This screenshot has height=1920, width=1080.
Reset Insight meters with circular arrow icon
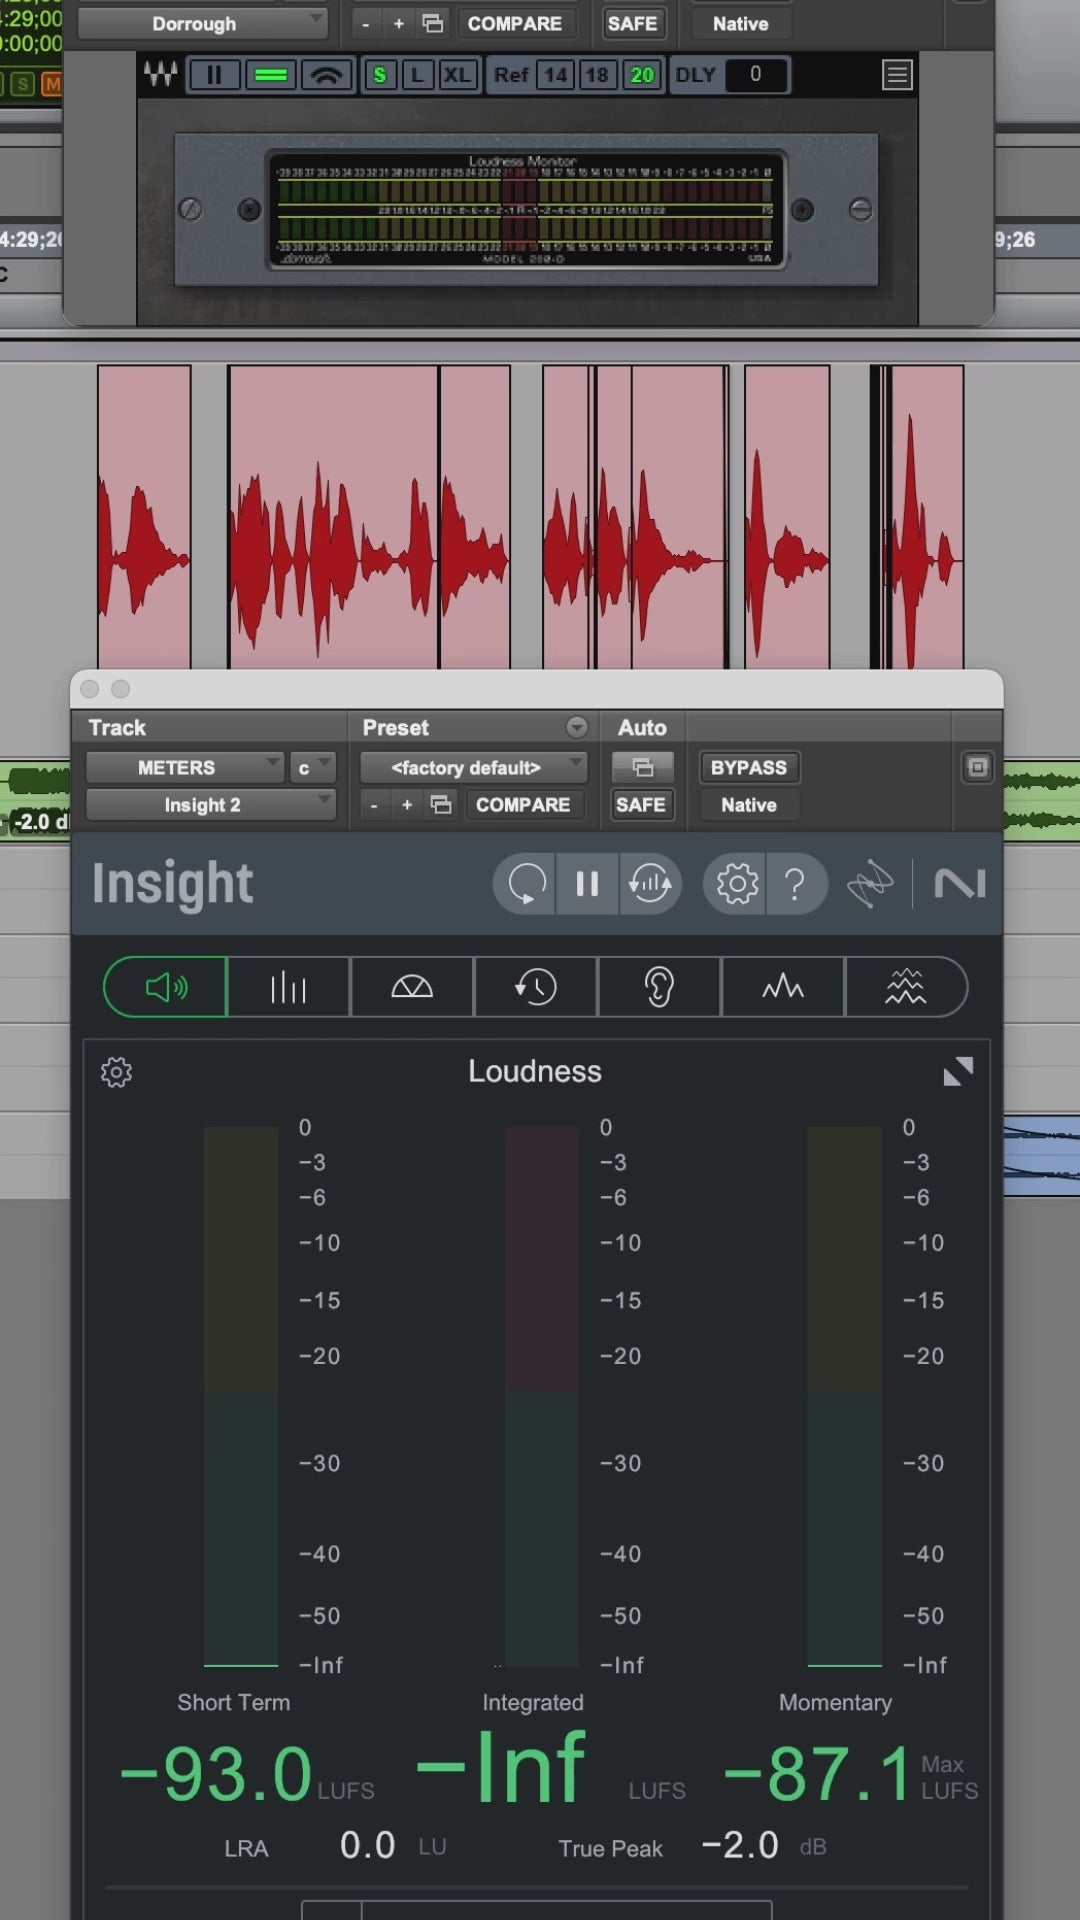pos(526,884)
